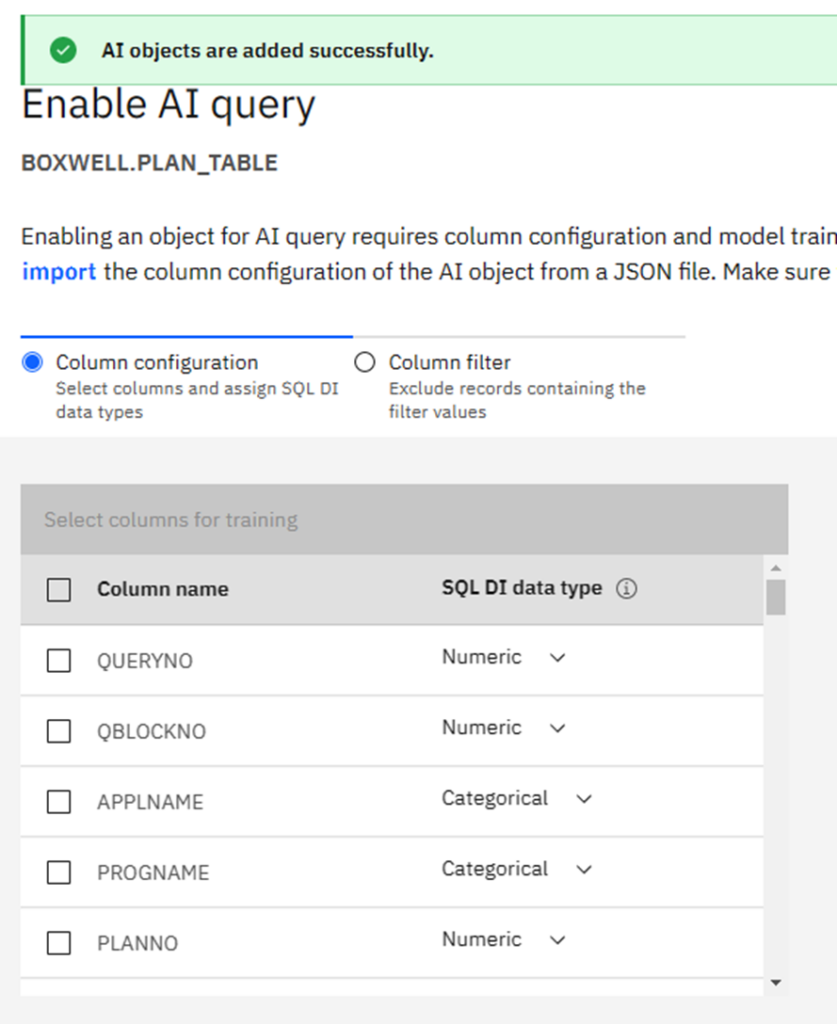Click the green success checkmark icon
The height and width of the screenshot is (1024, 837).
point(64,51)
